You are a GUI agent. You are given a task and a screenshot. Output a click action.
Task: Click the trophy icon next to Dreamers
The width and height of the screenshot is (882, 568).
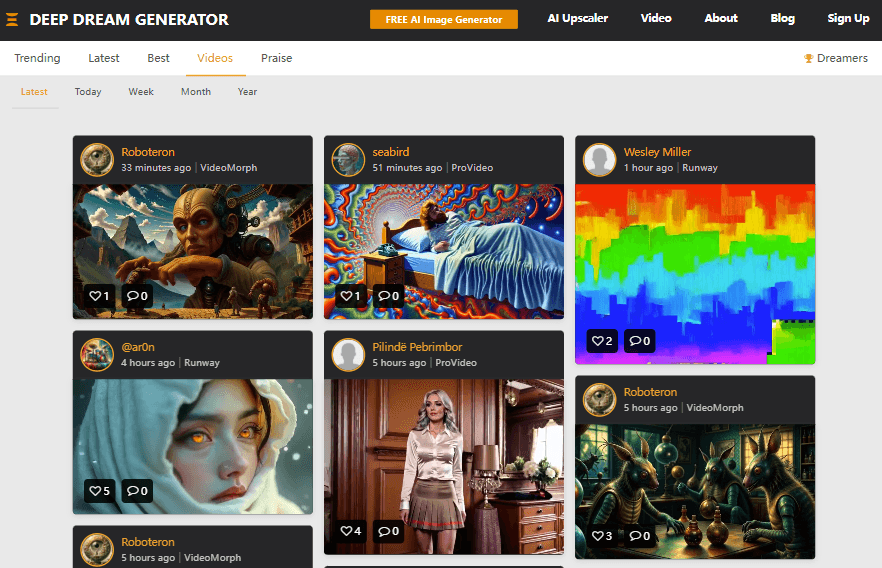(808, 58)
